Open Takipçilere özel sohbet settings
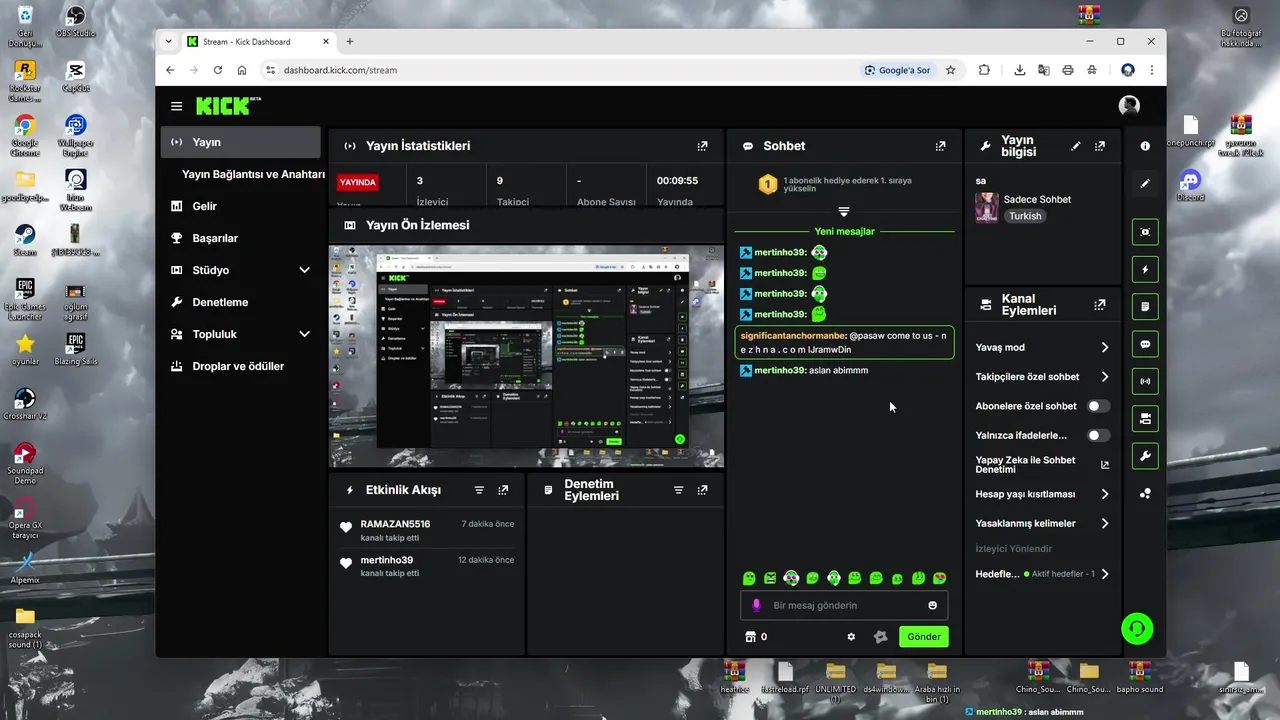Screen dimensions: 1280x720 (x=1042, y=377)
